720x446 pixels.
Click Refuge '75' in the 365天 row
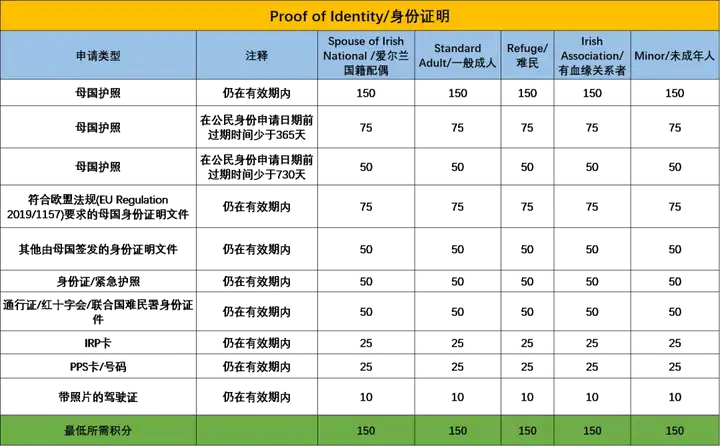click(527, 127)
